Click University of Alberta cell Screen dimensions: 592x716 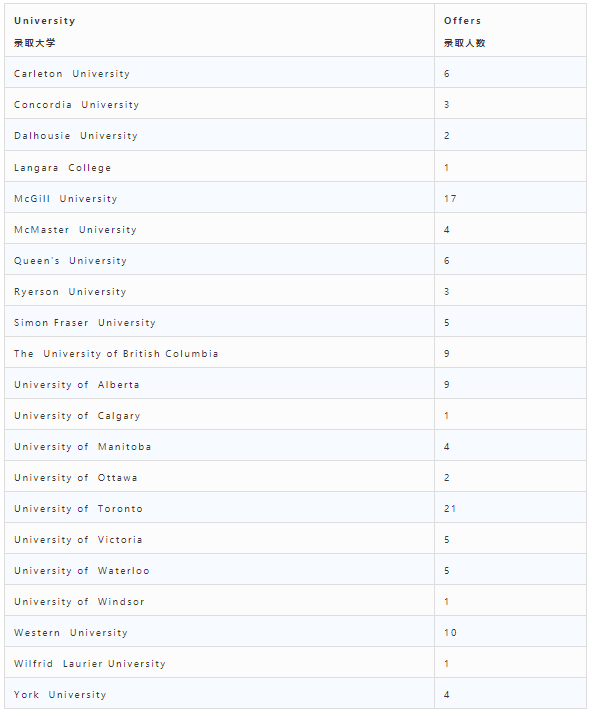tap(219, 384)
